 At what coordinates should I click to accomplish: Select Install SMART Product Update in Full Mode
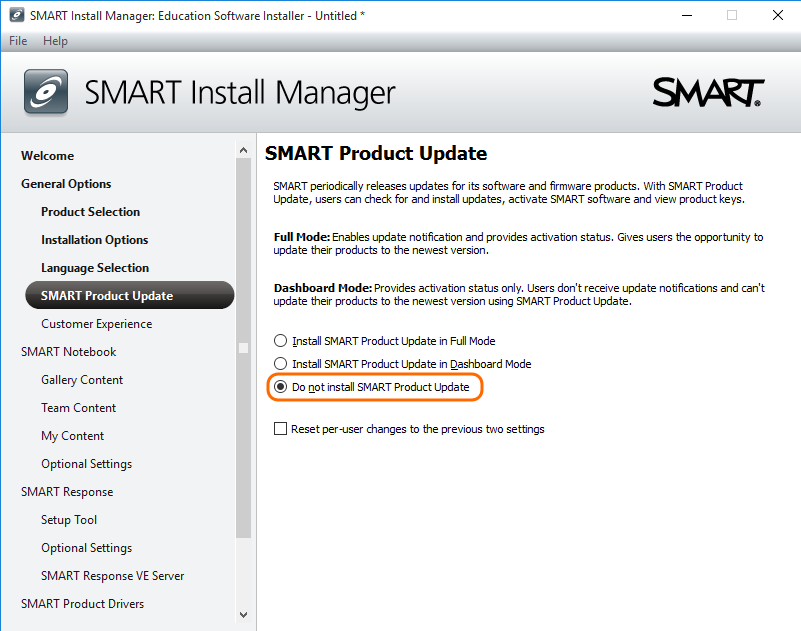click(x=281, y=341)
